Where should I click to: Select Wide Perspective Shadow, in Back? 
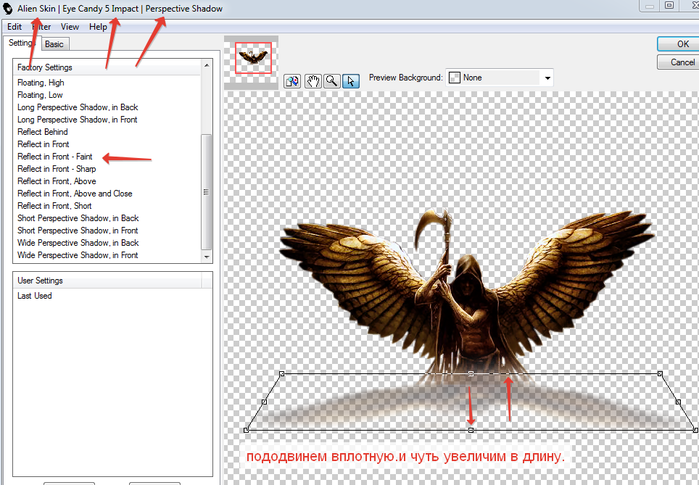pyautogui.click(x=78, y=243)
